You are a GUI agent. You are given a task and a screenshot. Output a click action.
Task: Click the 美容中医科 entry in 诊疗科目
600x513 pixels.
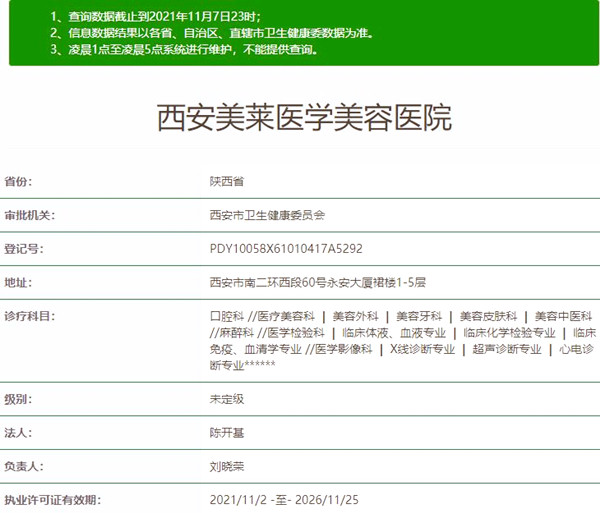click(563, 316)
